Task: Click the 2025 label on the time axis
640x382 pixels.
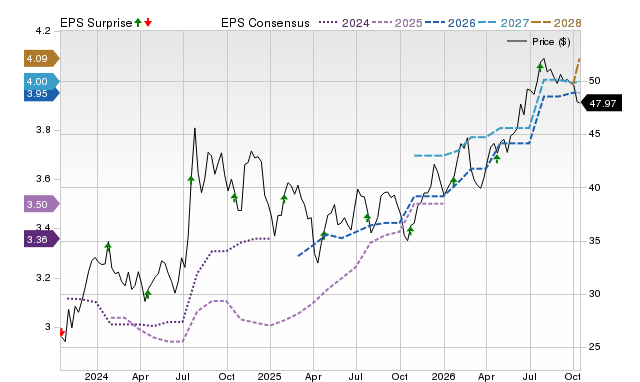Action: tap(270, 376)
